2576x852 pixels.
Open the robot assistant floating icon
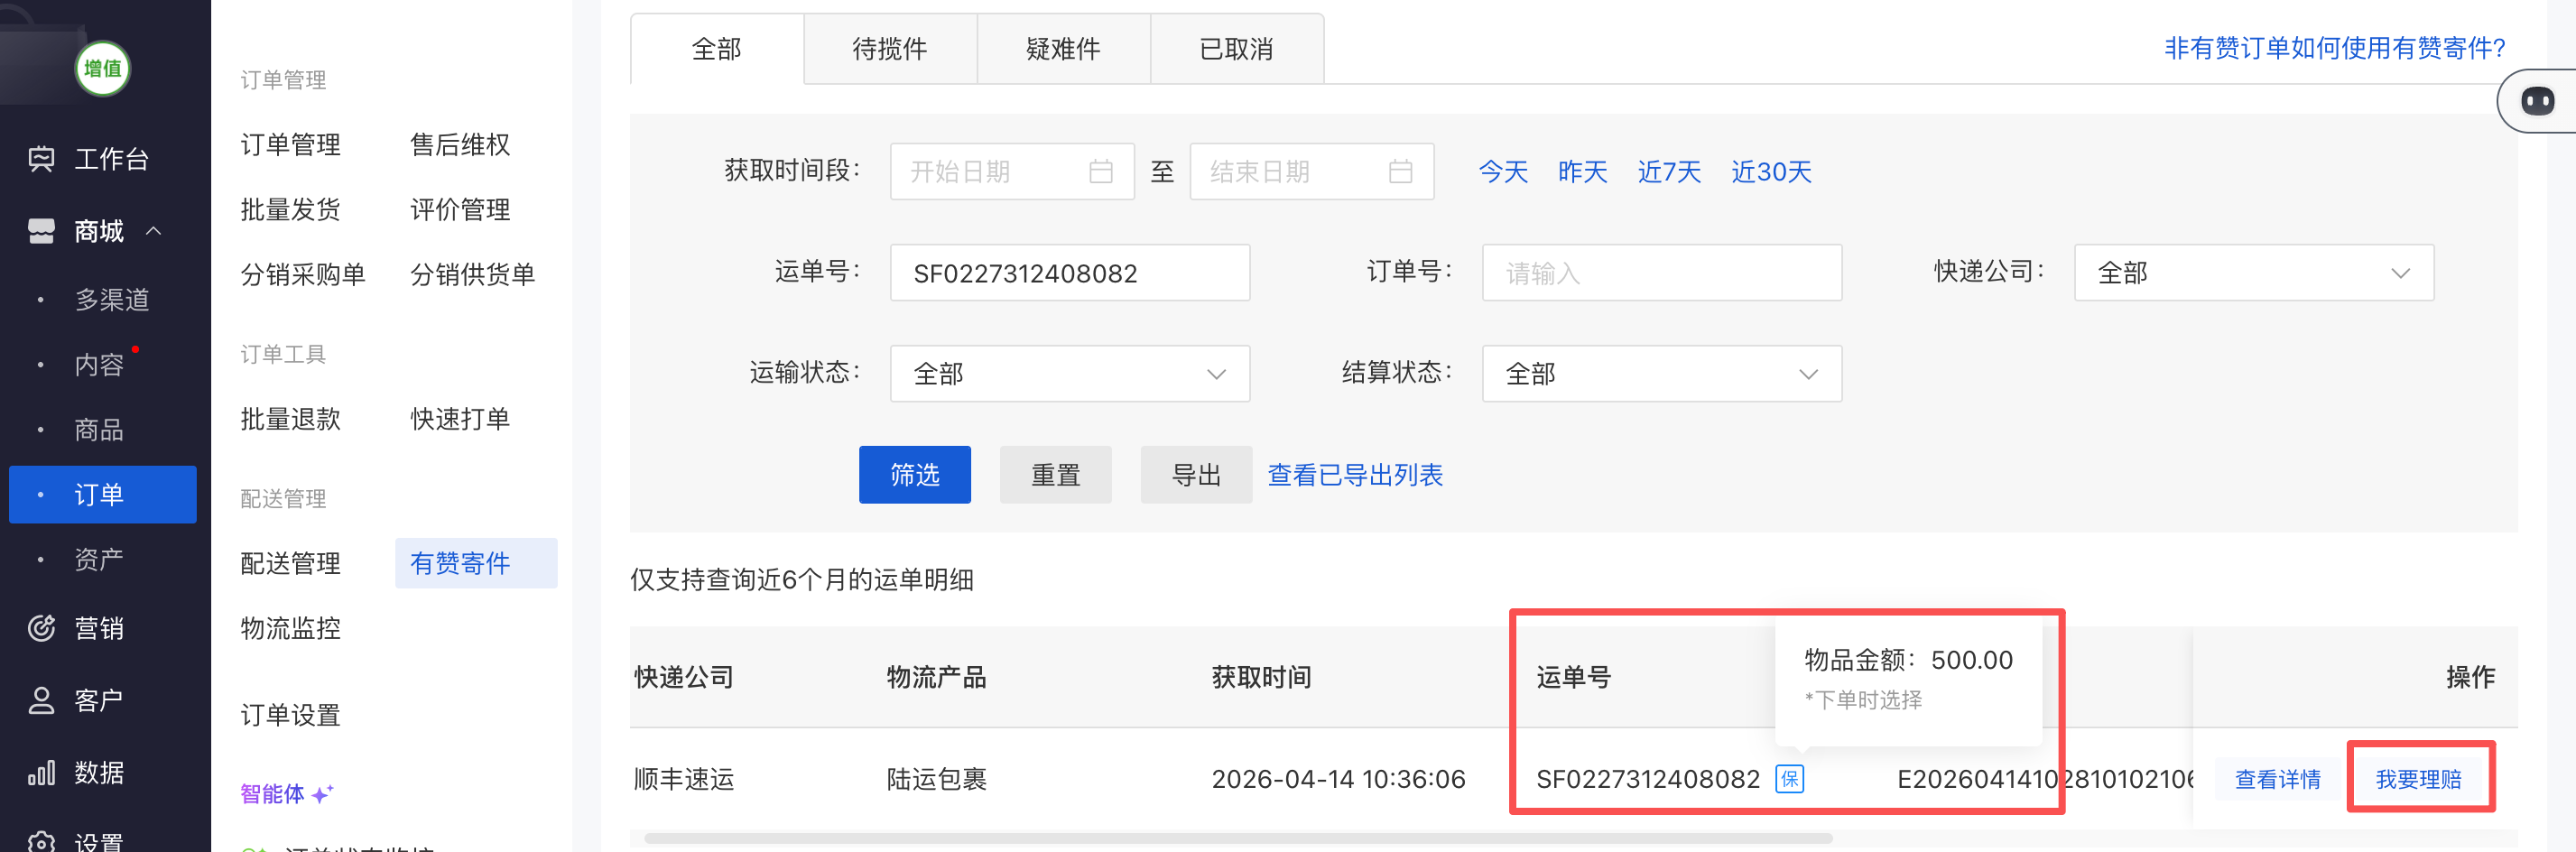coord(2537,101)
